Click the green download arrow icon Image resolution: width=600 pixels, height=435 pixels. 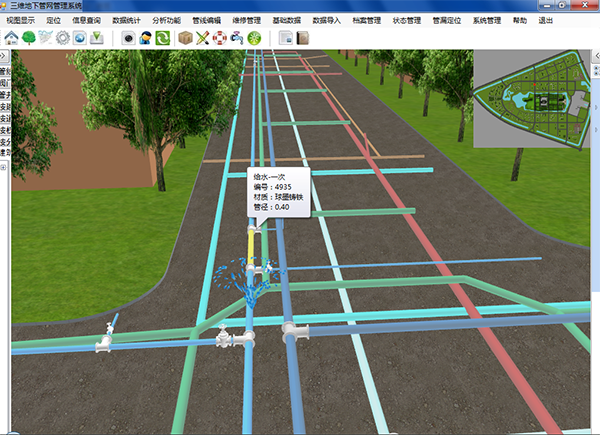pos(95,38)
